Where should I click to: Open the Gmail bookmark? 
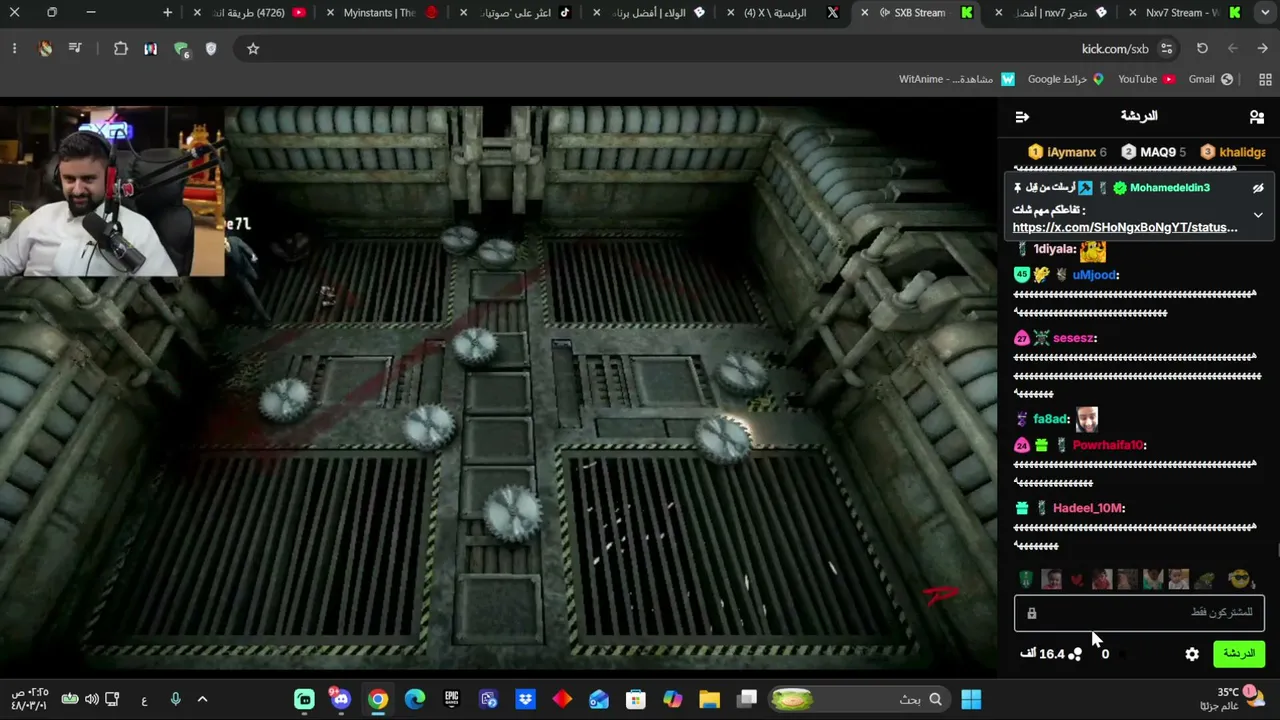pyautogui.click(x=1210, y=79)
